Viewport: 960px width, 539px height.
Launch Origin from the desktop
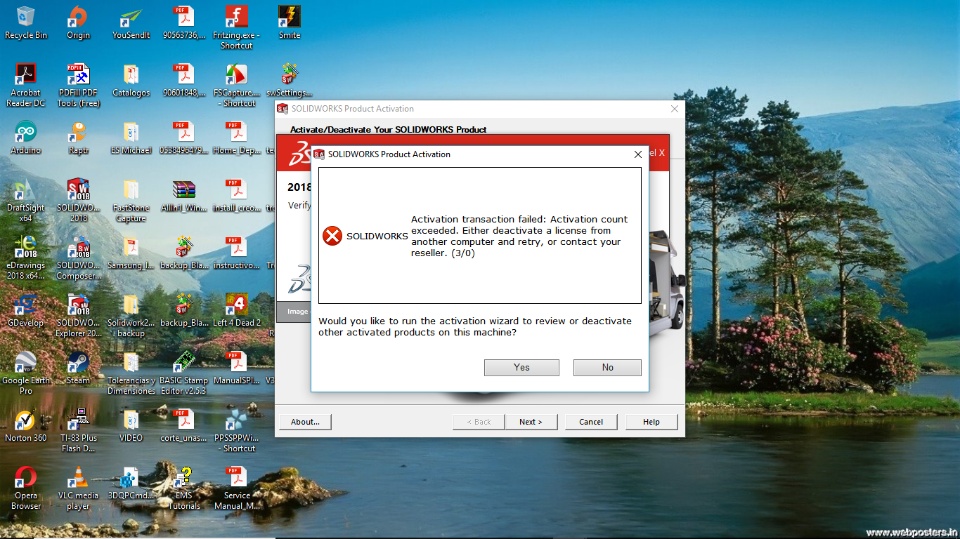click(x=78, y=22)
